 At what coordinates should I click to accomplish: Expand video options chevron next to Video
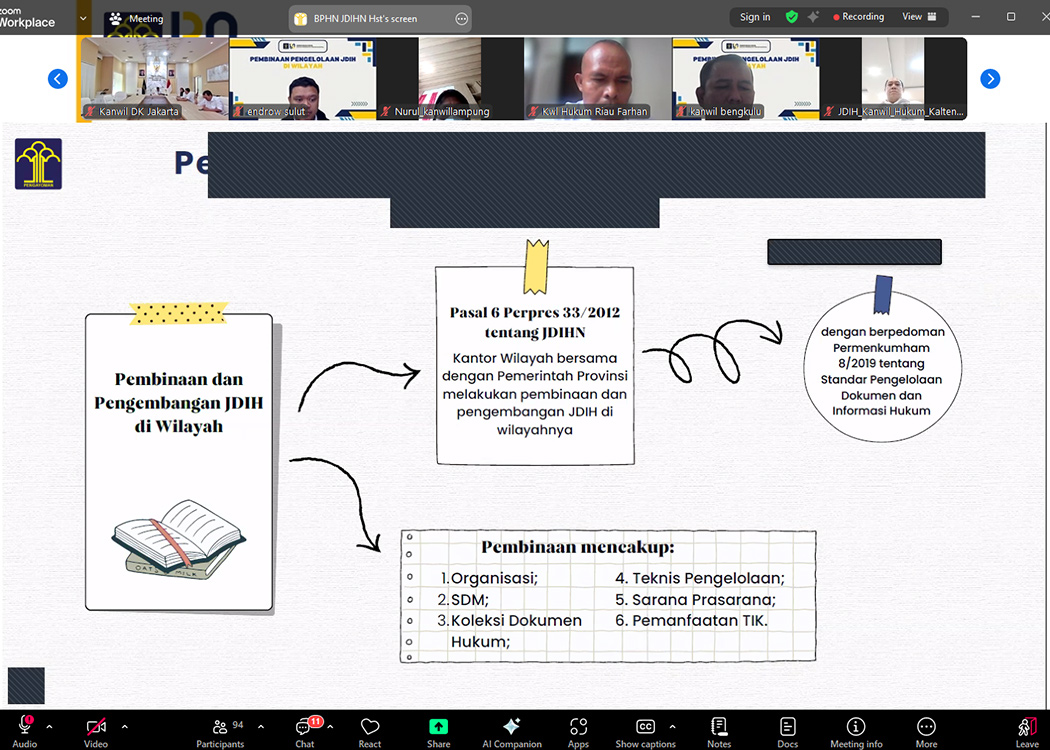[x=124, y=726]
